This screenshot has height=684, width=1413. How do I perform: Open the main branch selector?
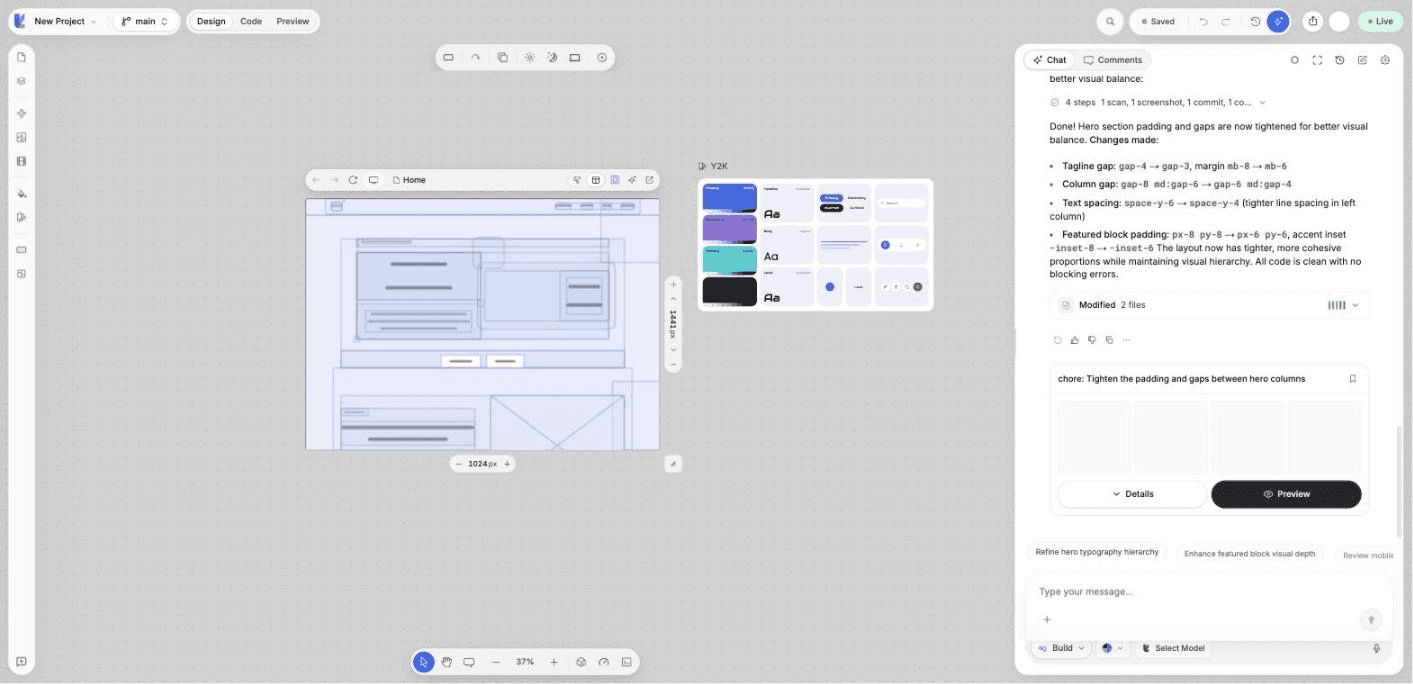145,21
